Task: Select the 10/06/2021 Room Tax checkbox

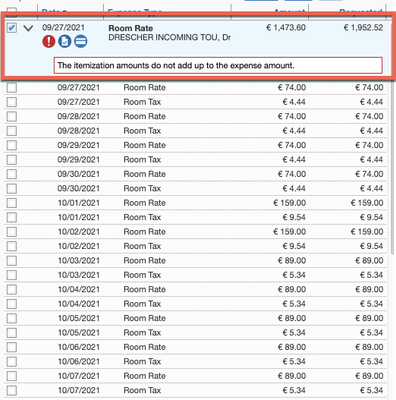Action: coord(12,361)
